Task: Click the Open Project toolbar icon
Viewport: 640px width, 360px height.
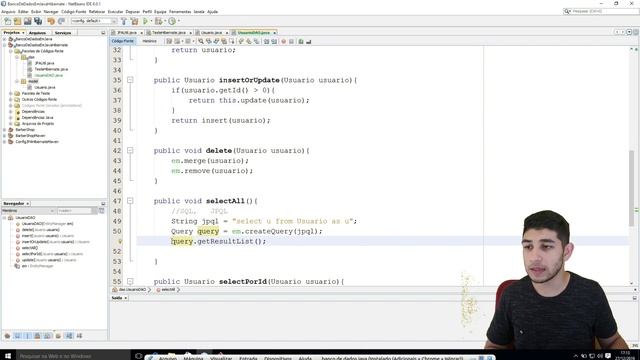Action: pyautogui.click(x=27, y=21)
